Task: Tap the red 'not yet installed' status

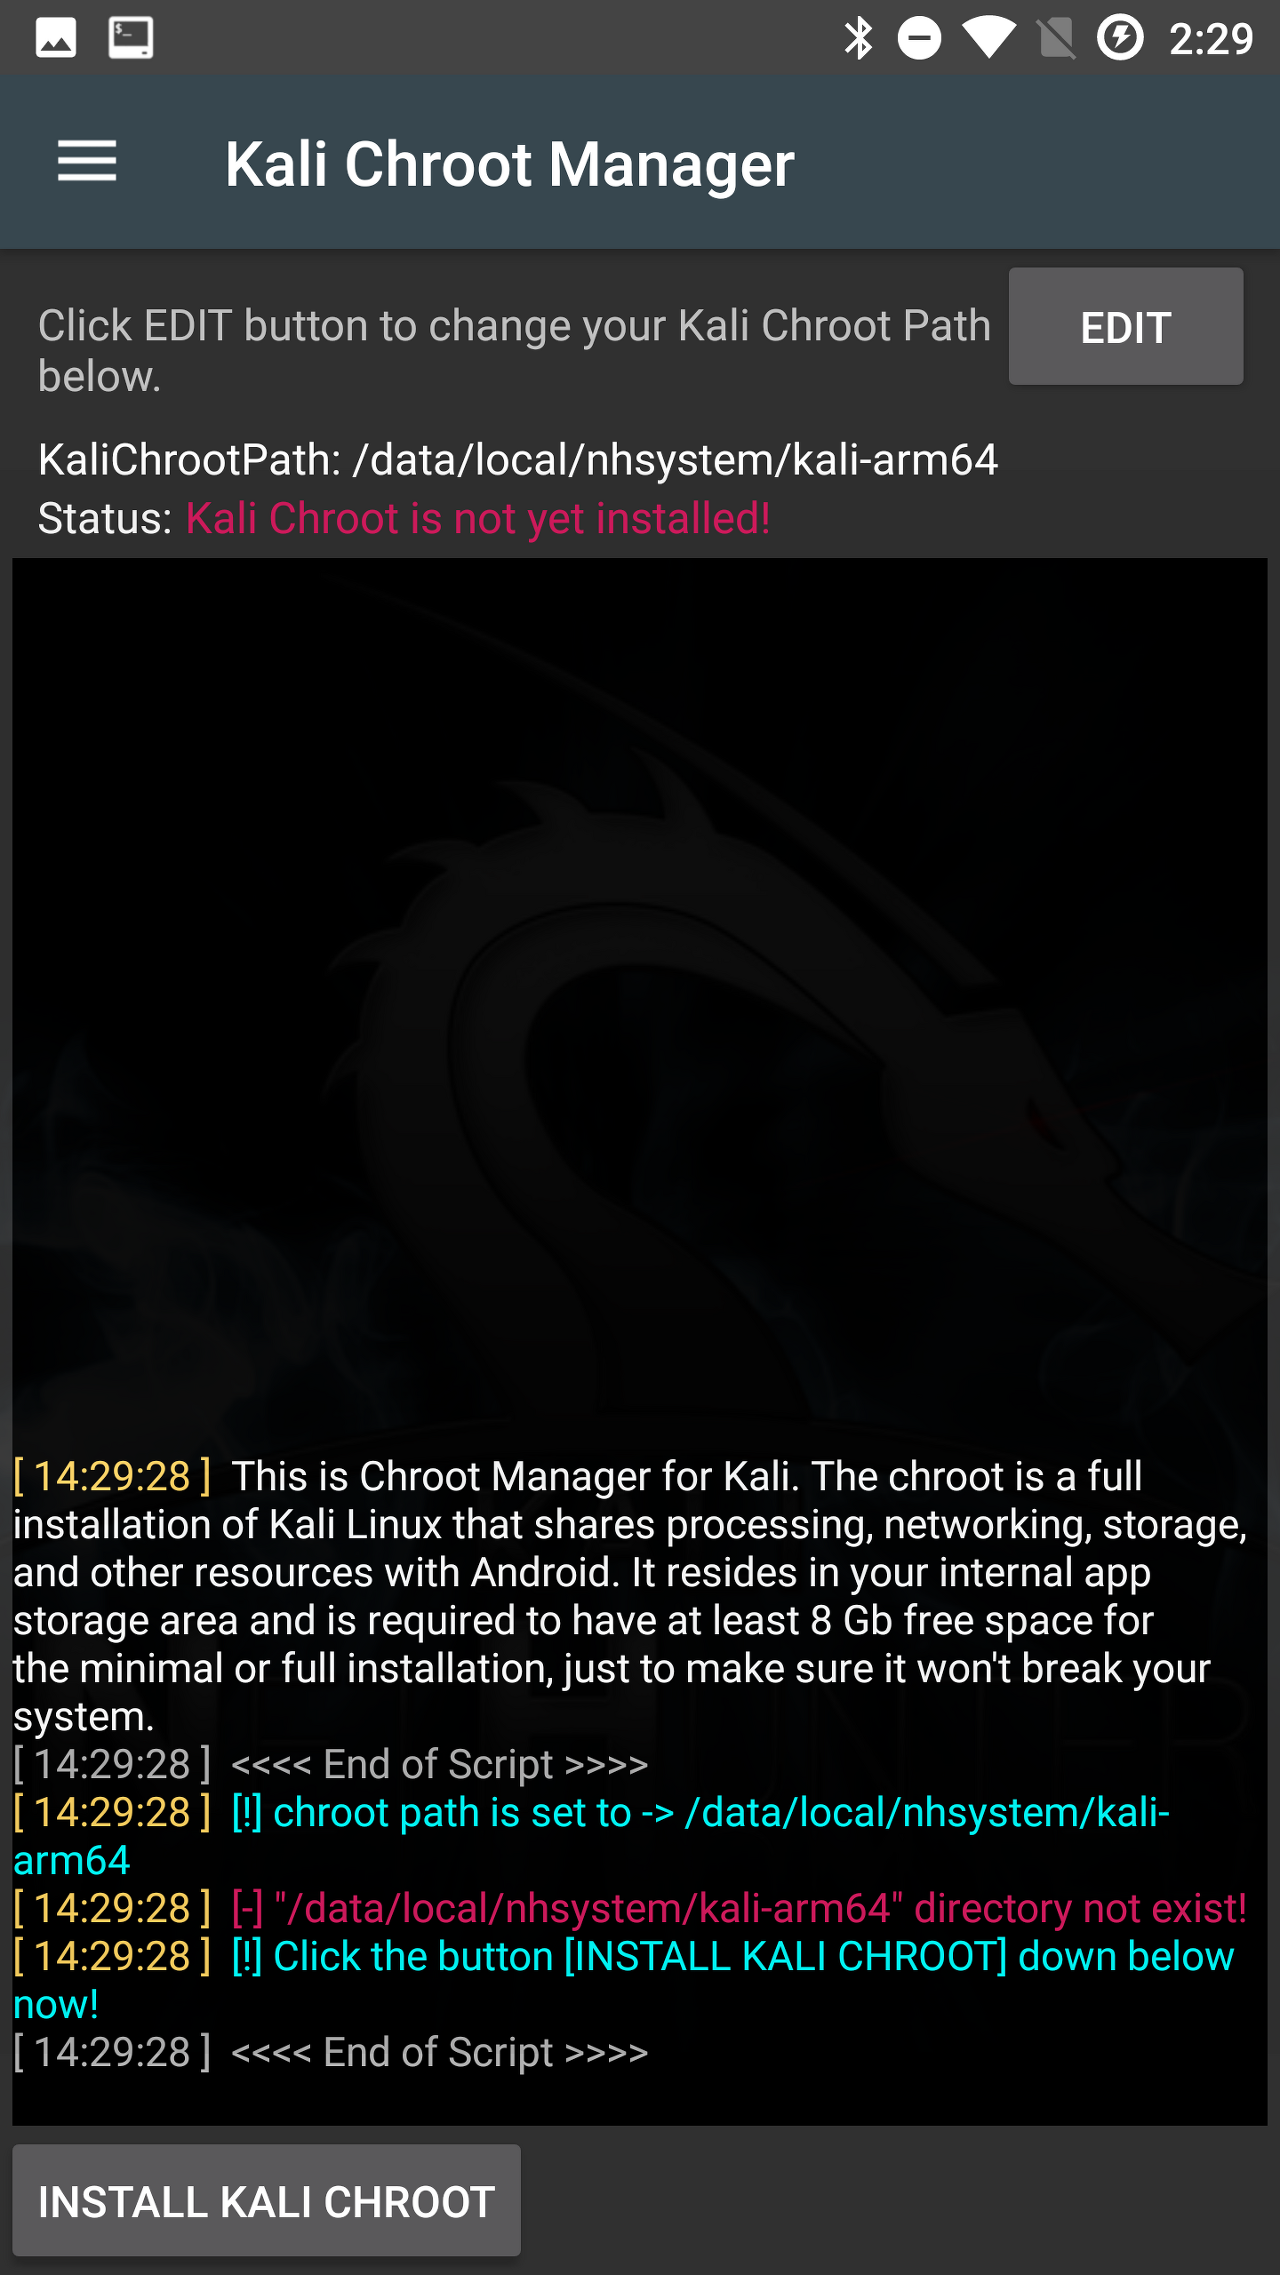Action: pyautogui.click(x=478, y=519)
